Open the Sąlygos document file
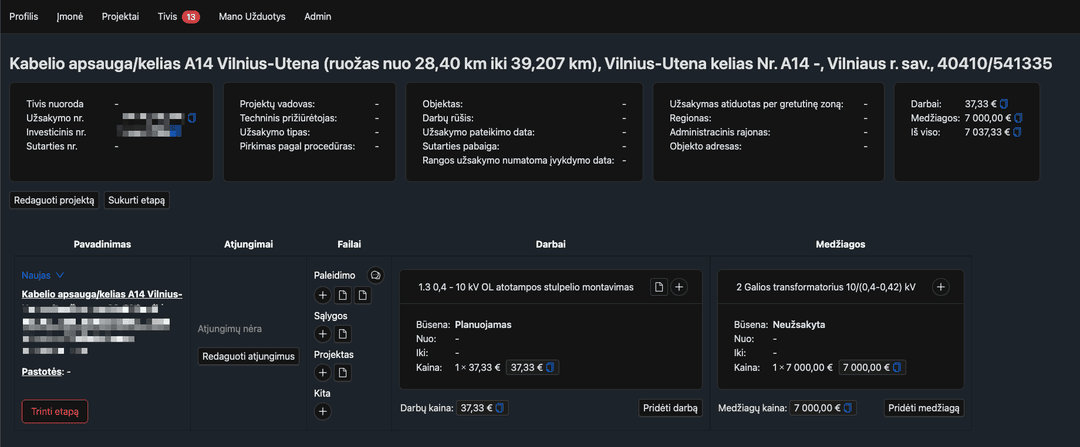This screenshot has width=1080, height=447. (x=342, y=335)
